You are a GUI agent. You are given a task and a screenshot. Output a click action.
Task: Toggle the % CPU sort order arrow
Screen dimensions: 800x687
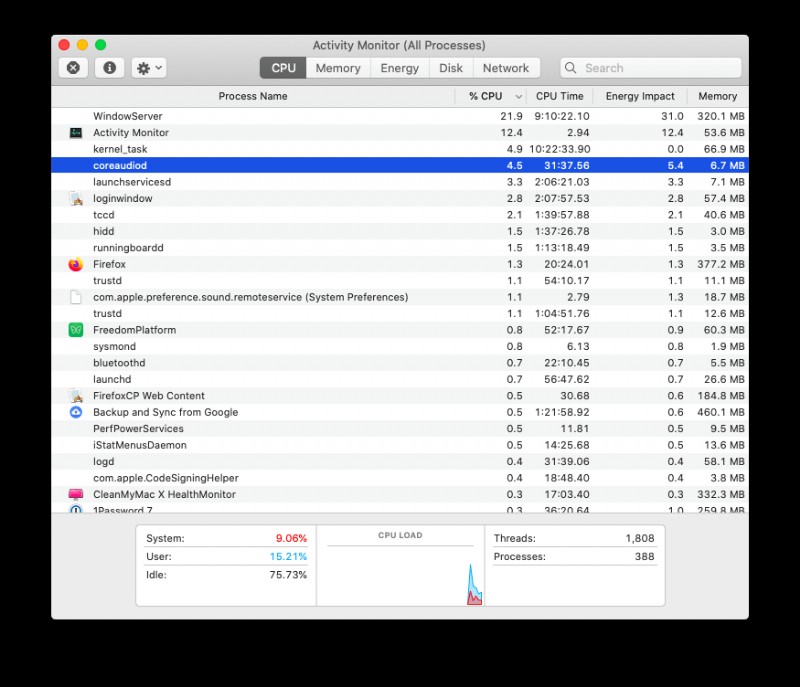[518, 97]
